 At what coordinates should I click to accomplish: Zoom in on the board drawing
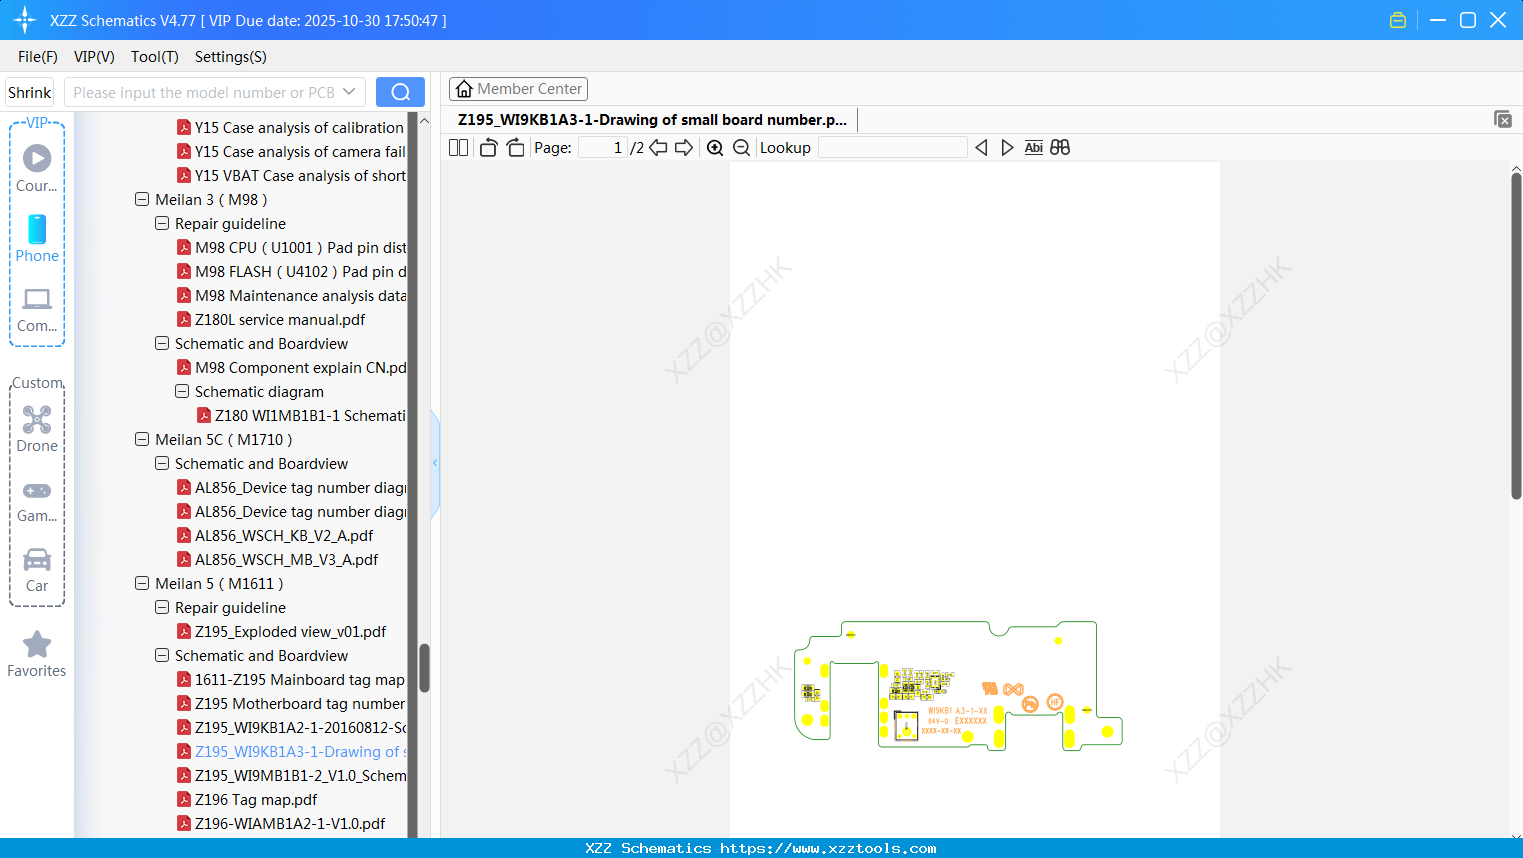point(715,147)
